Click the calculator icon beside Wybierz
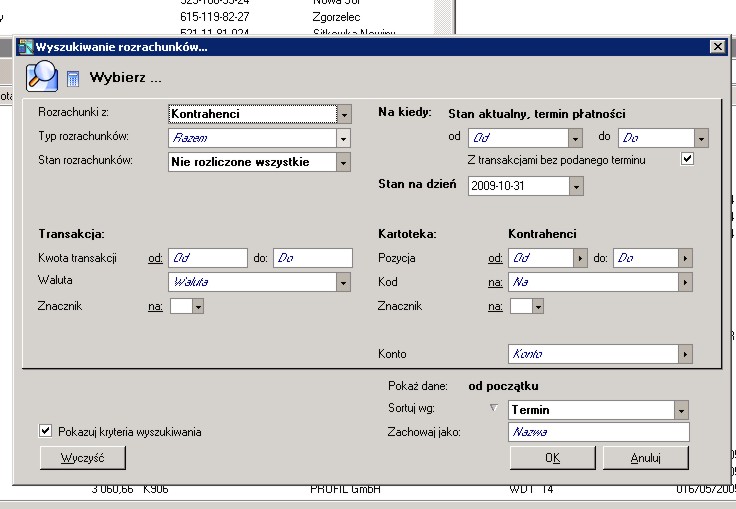Viewport: 736px width, 509px height. point(73,78)
